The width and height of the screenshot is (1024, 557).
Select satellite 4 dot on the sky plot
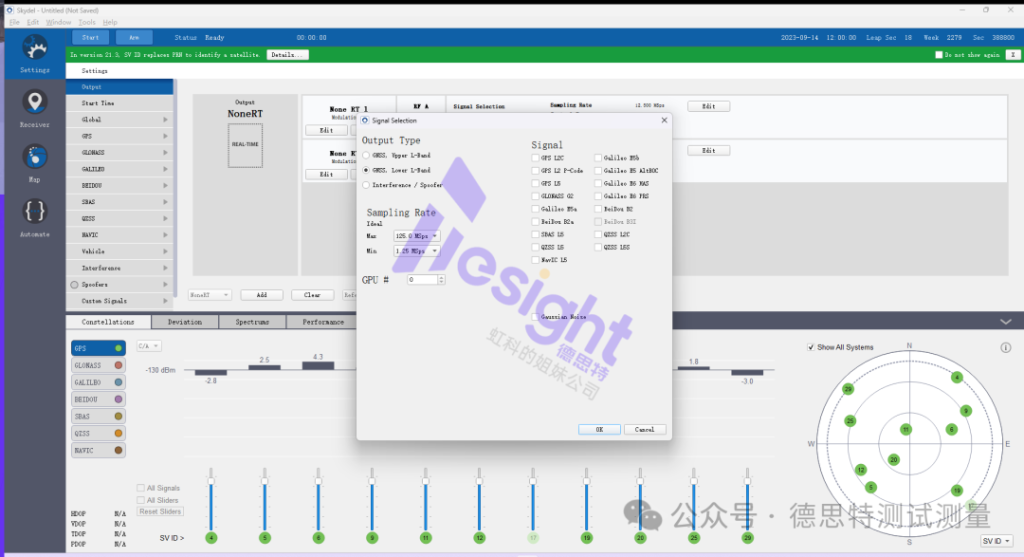point(957,377)
